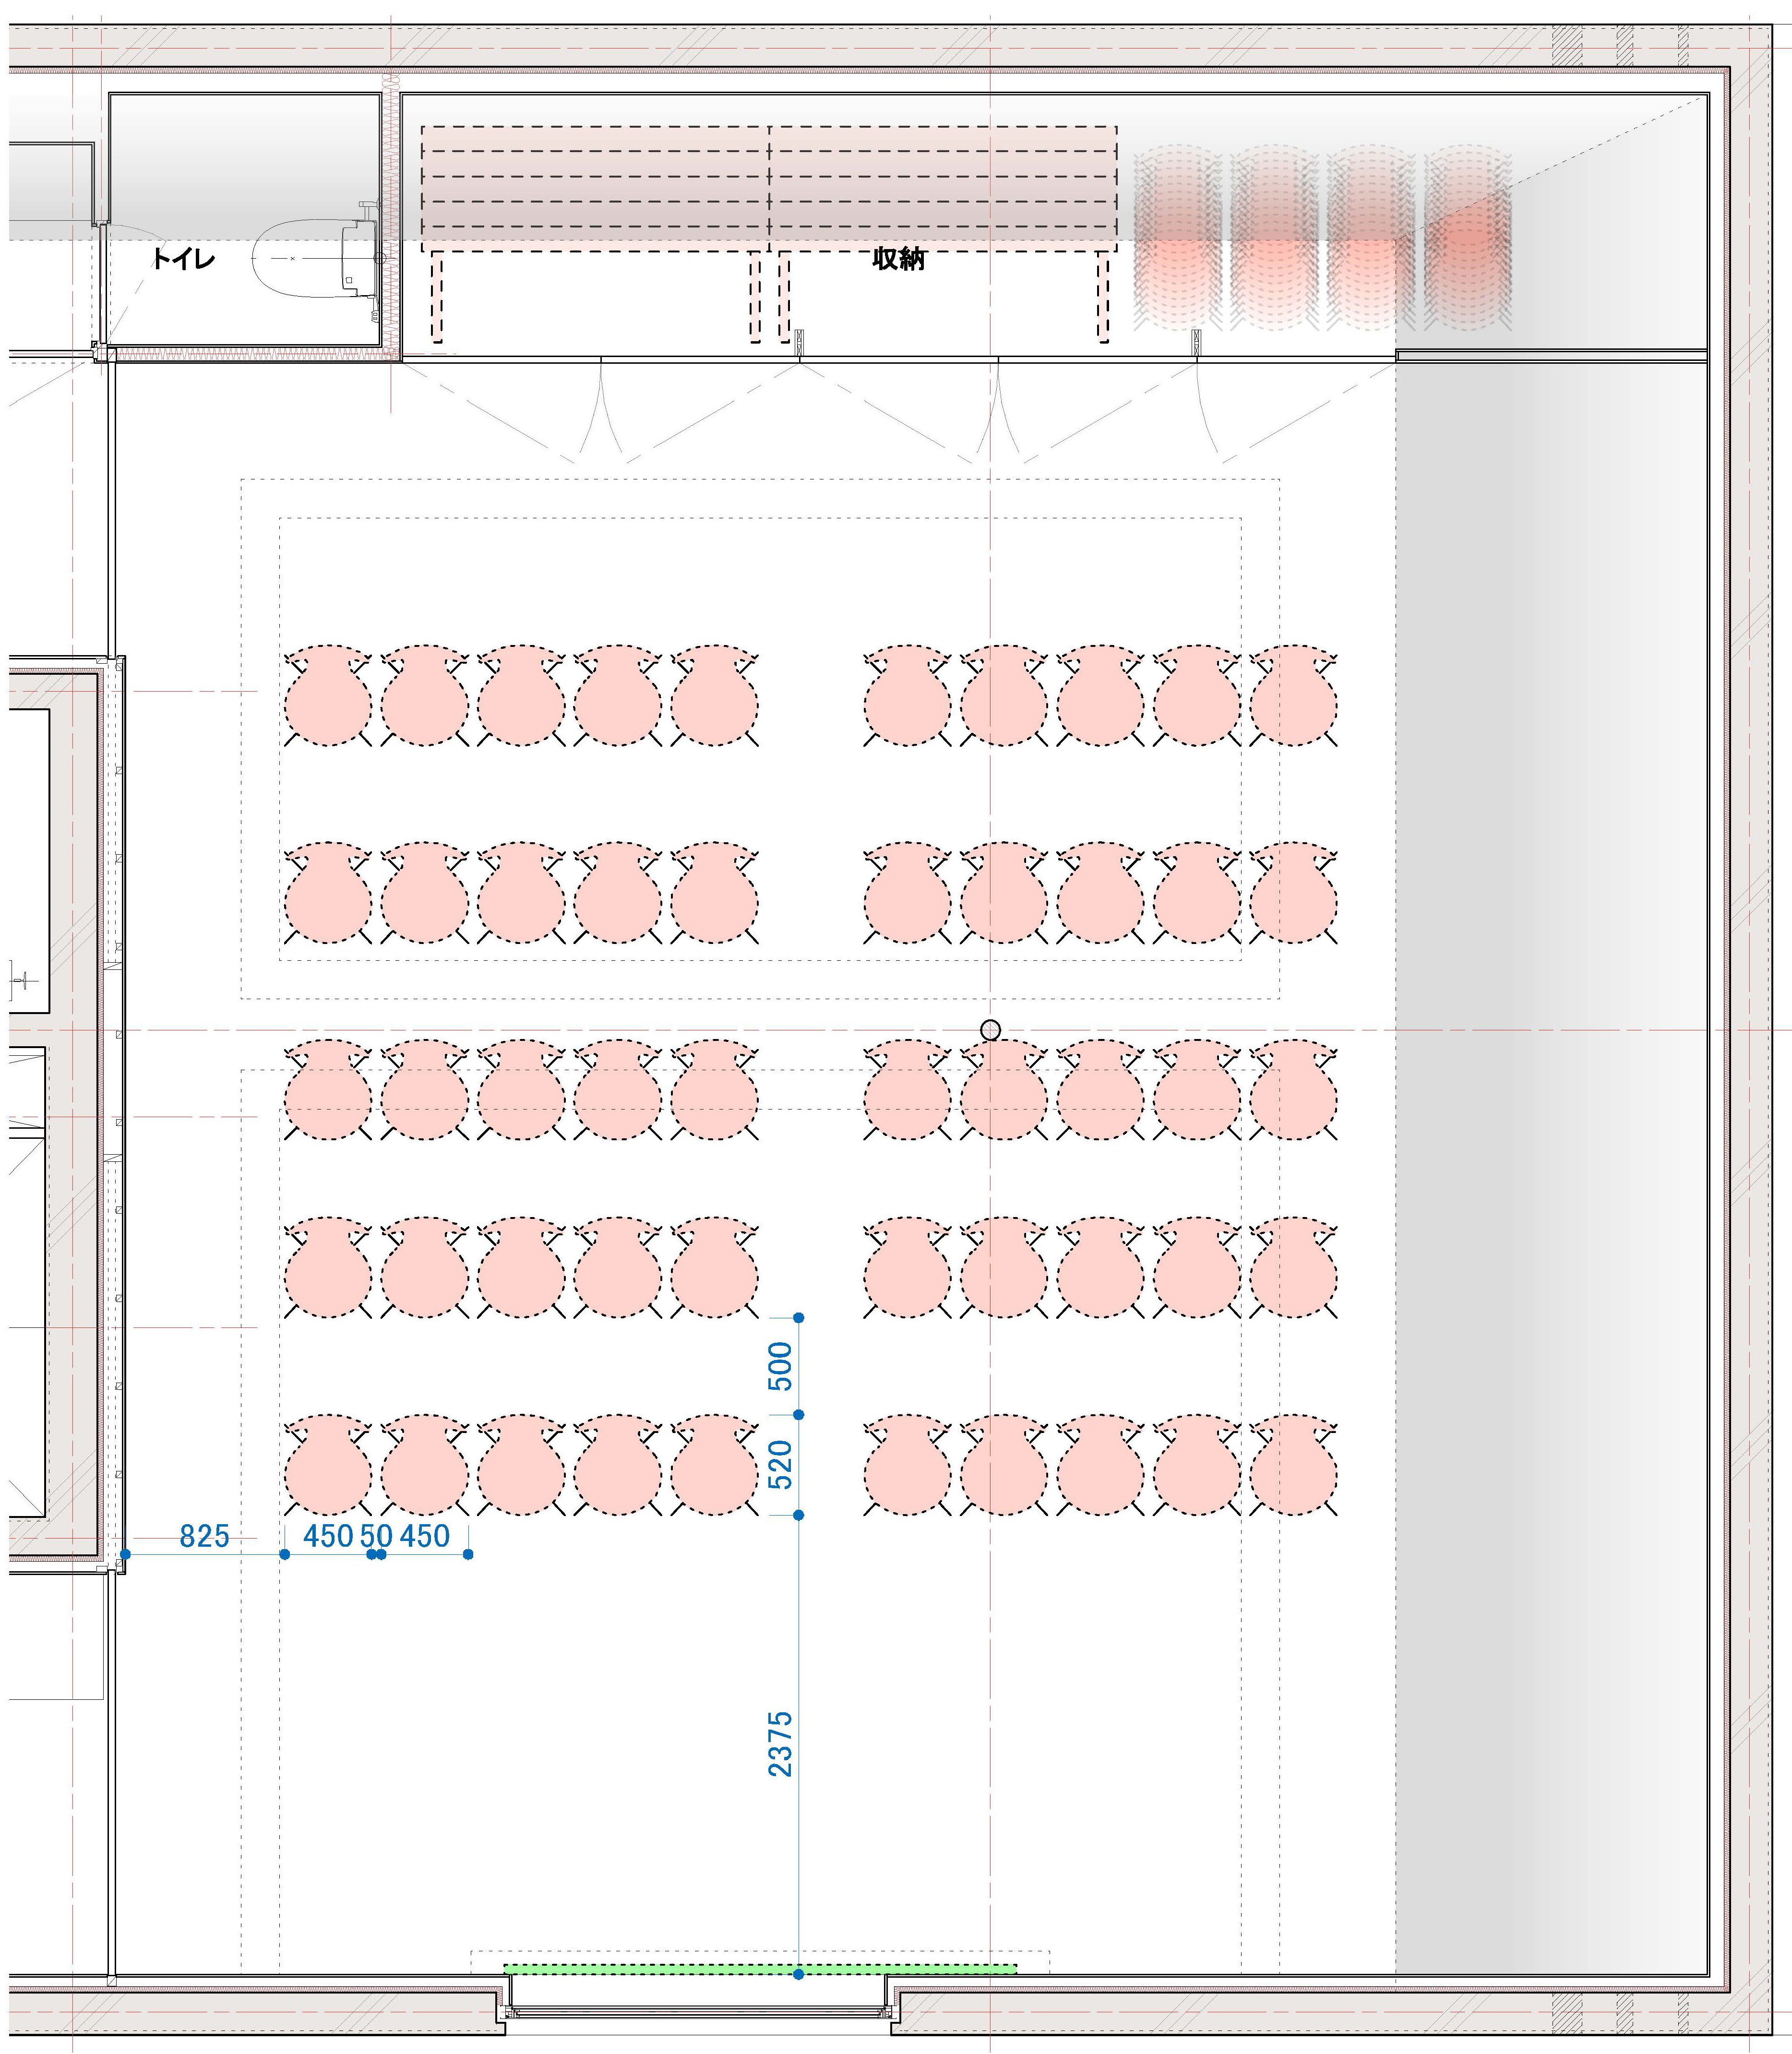Click blue dimension endpoint at green line
Viewport: 1792px width, 2054px height.
[798, 1974]
